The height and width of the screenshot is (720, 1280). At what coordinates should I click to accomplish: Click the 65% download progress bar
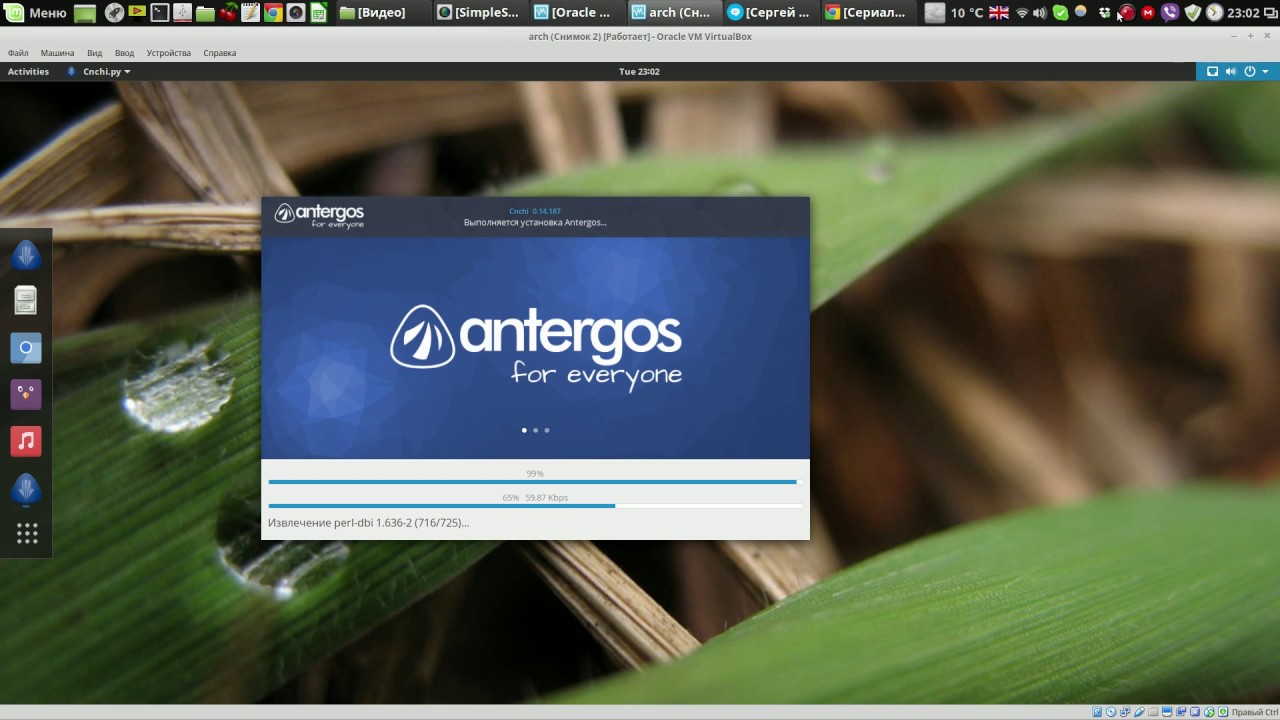535,506
